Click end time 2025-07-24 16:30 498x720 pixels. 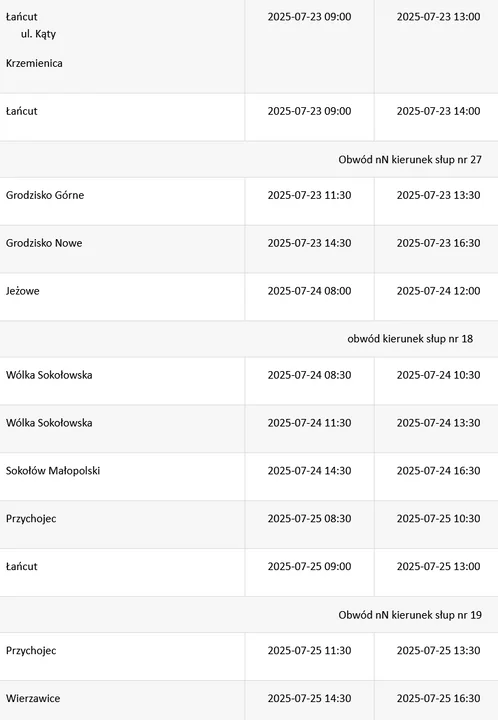pyautogui.click(x=438, y=471)
